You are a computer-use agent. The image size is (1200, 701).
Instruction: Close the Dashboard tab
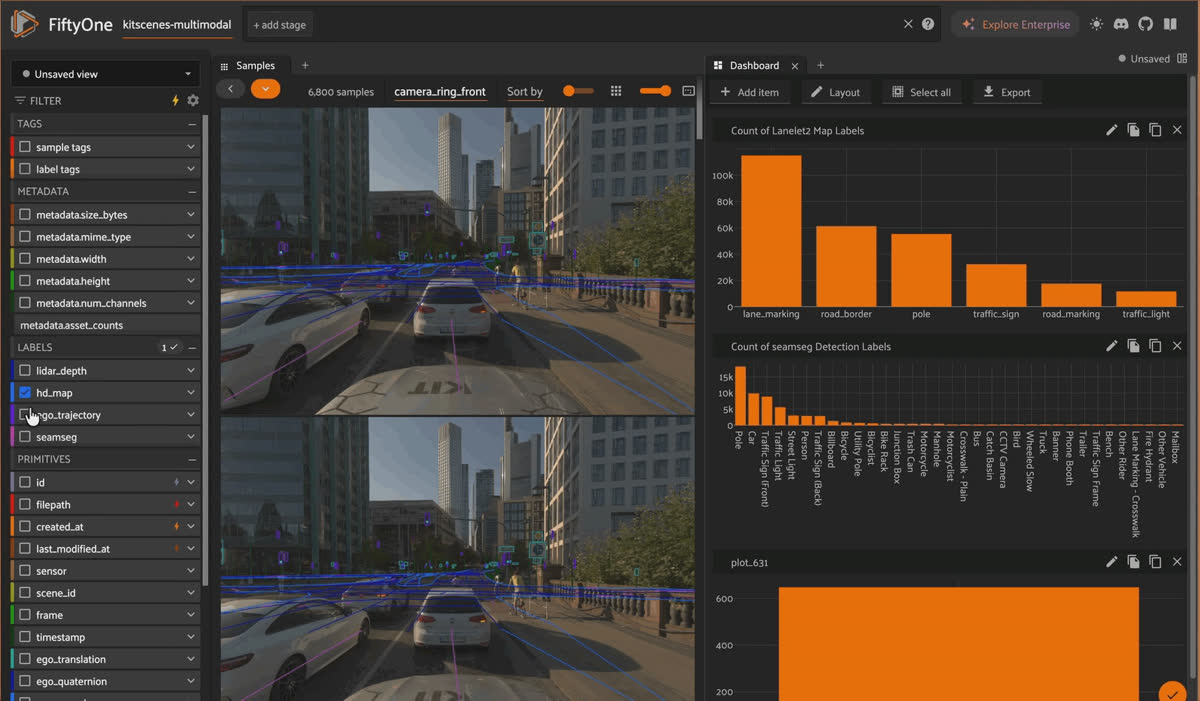(795, 66)
